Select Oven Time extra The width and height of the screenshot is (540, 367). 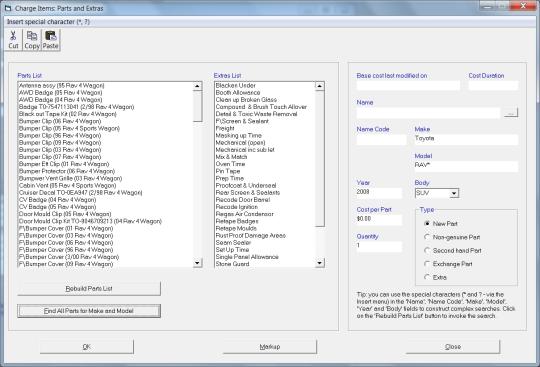230,164
